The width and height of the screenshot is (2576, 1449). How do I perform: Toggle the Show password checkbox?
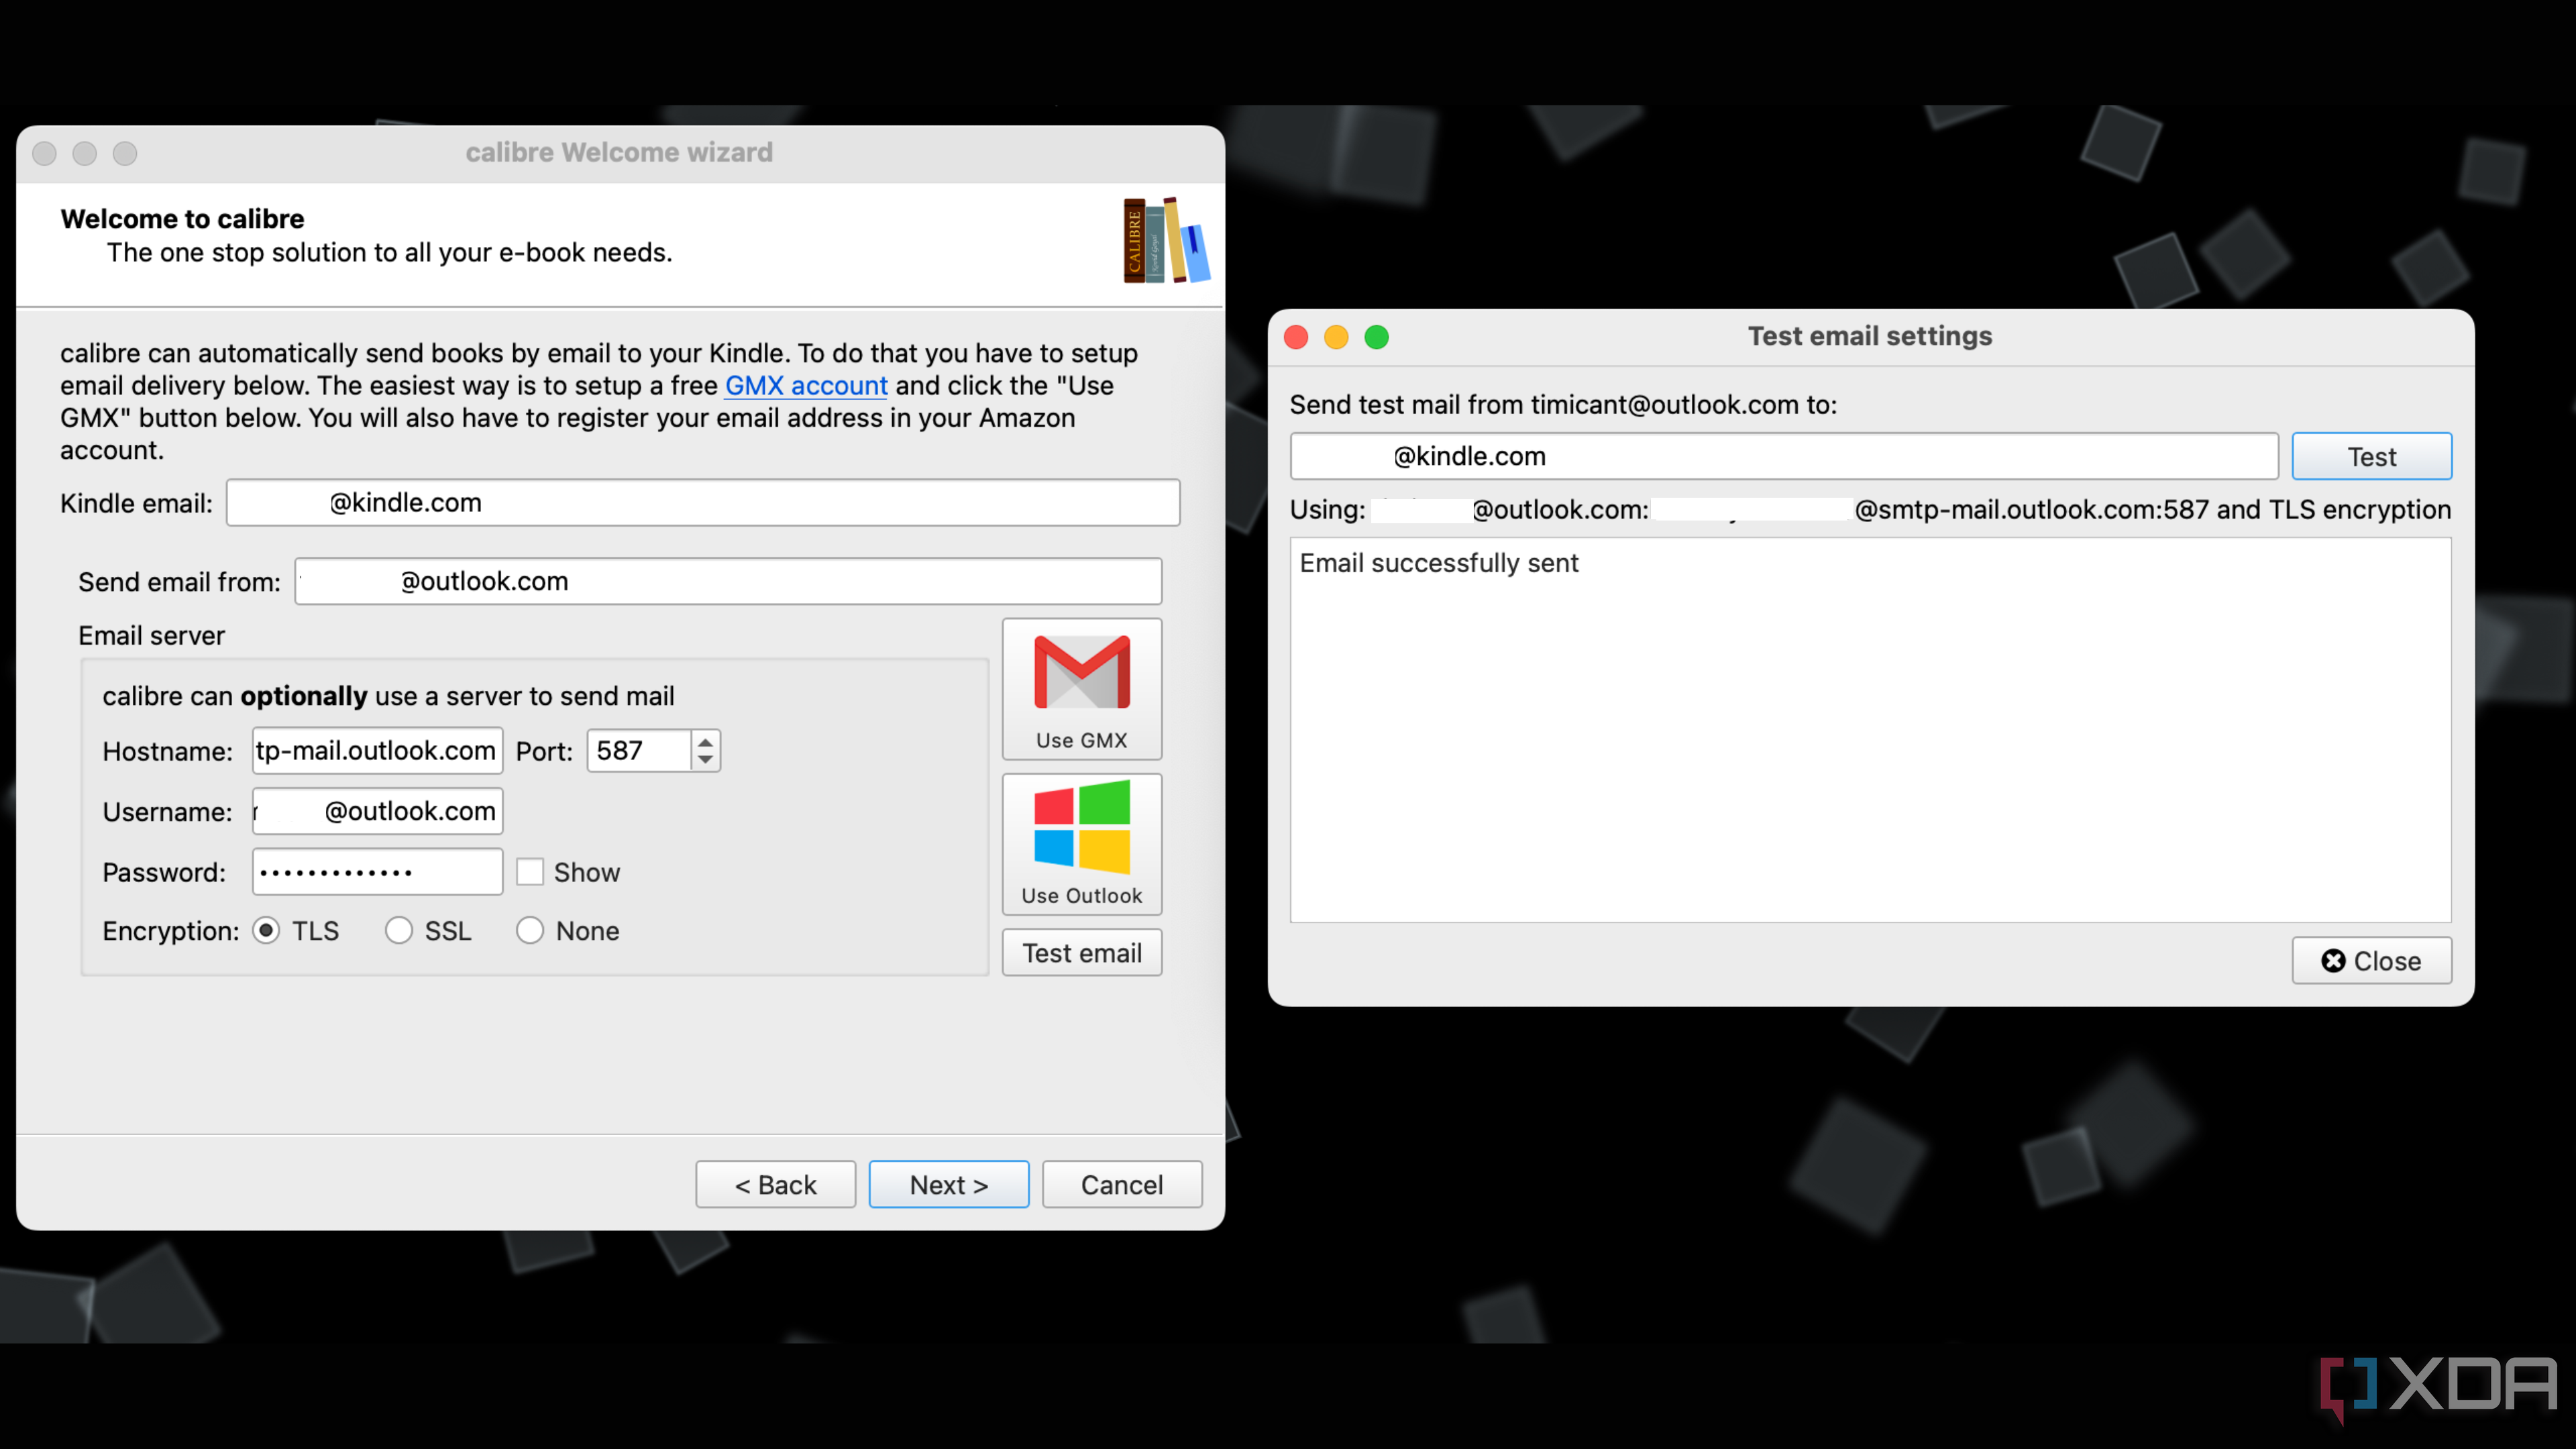click(x=530, y=872)
